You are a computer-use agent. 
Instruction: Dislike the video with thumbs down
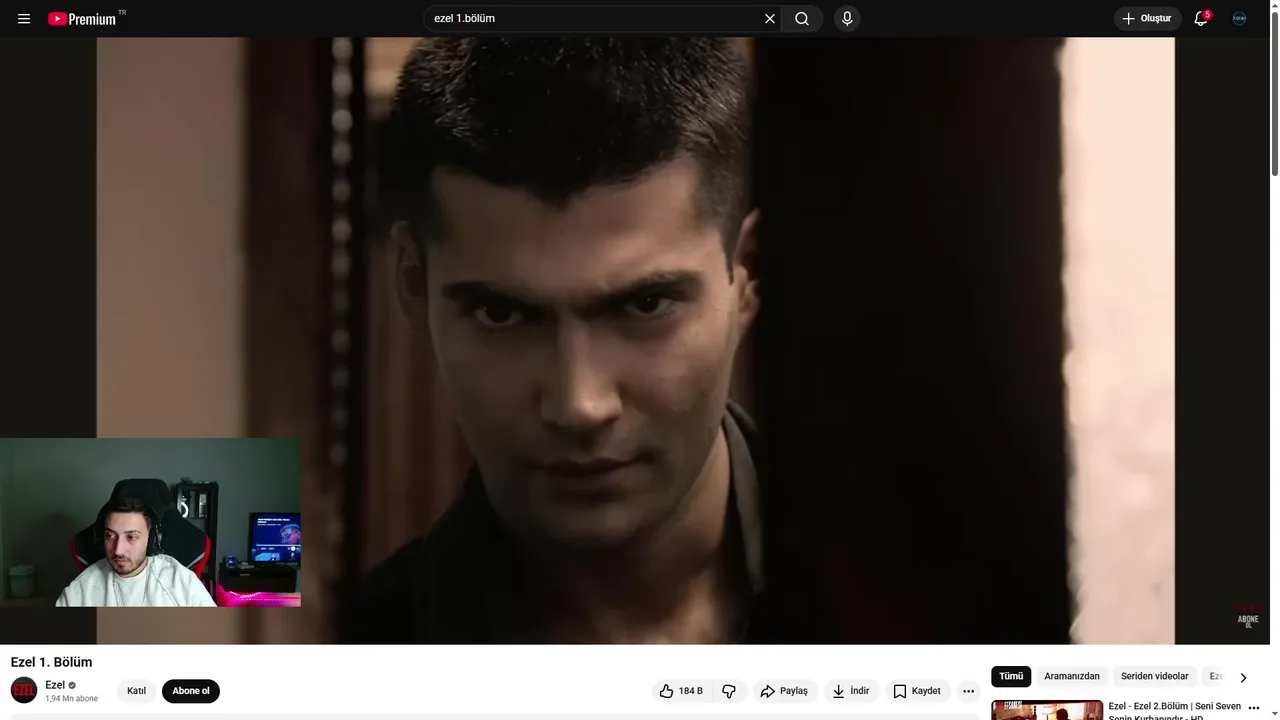pos(729,691)
